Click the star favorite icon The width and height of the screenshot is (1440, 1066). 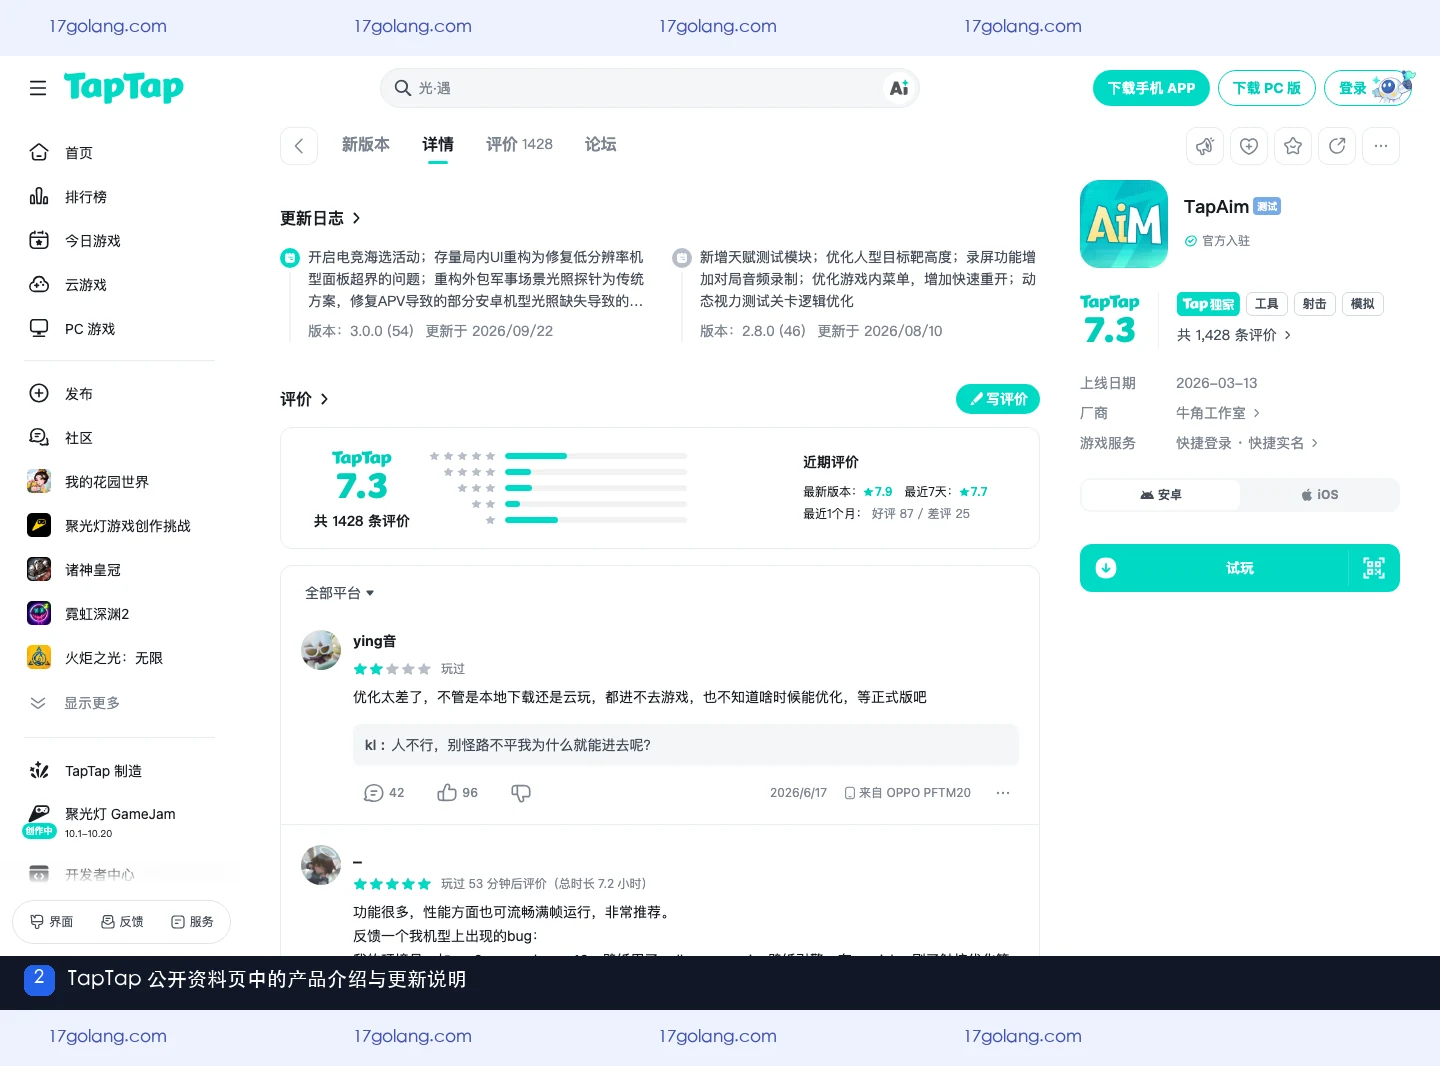point(1293,146)
